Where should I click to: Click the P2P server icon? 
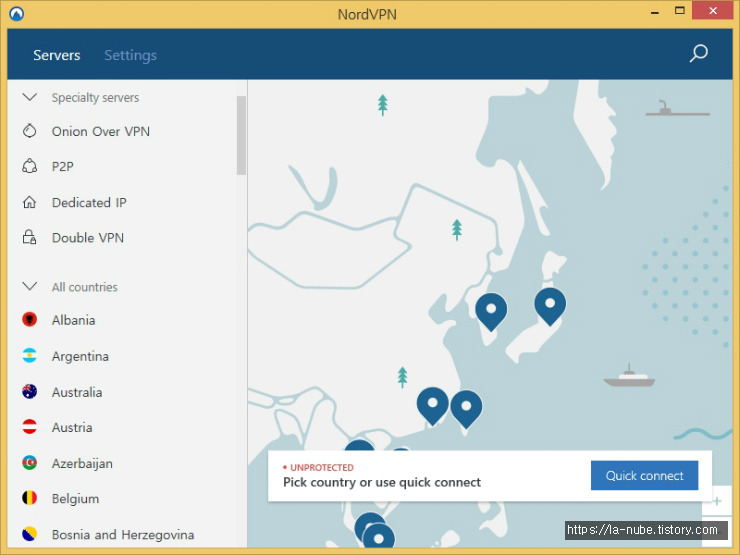click(29, 166)
